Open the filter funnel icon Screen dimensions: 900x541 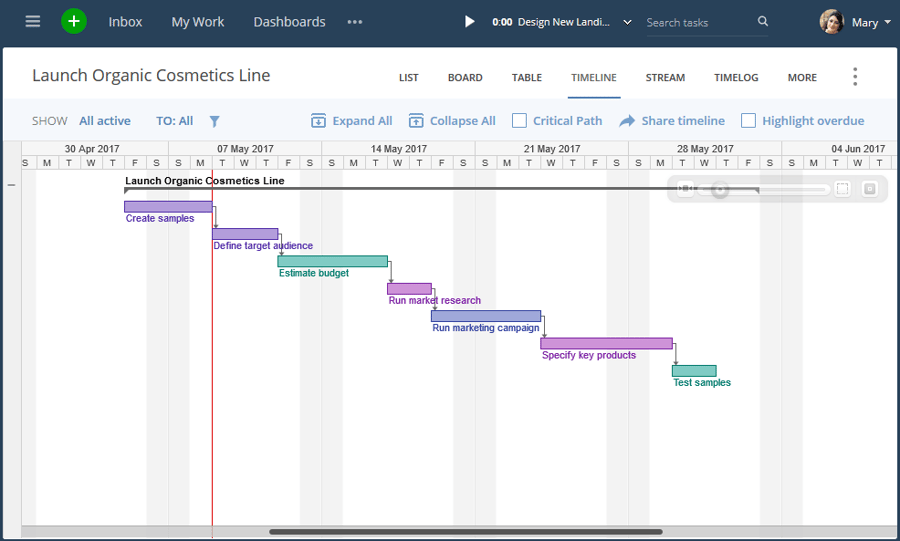[x=214, y=121]
